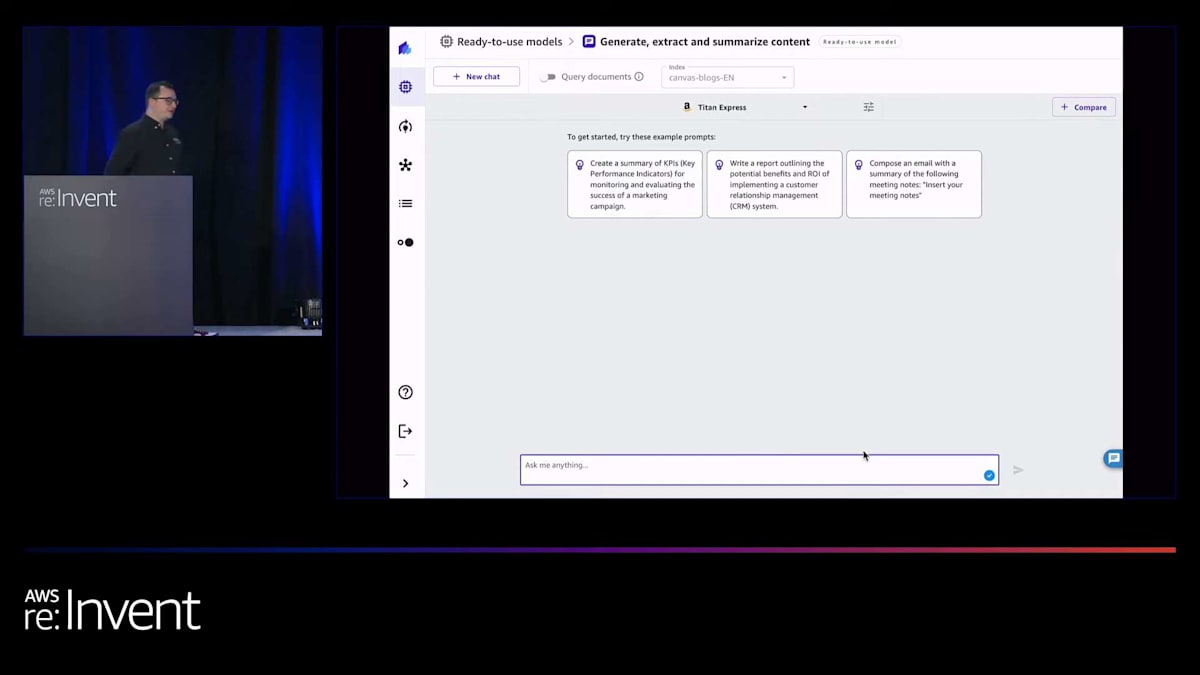Viewport: 1200px width, 675px height.
Task: Expand the sidebar with chevron arrow
Action: tap(405, 483)
